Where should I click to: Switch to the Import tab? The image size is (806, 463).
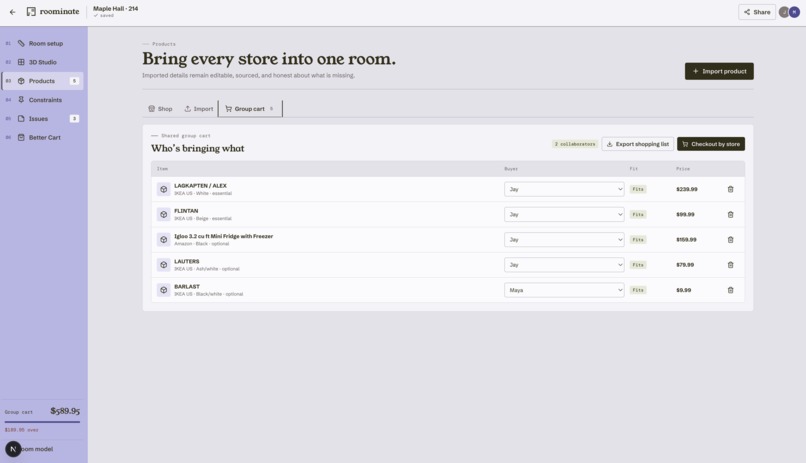click(199, 109)
